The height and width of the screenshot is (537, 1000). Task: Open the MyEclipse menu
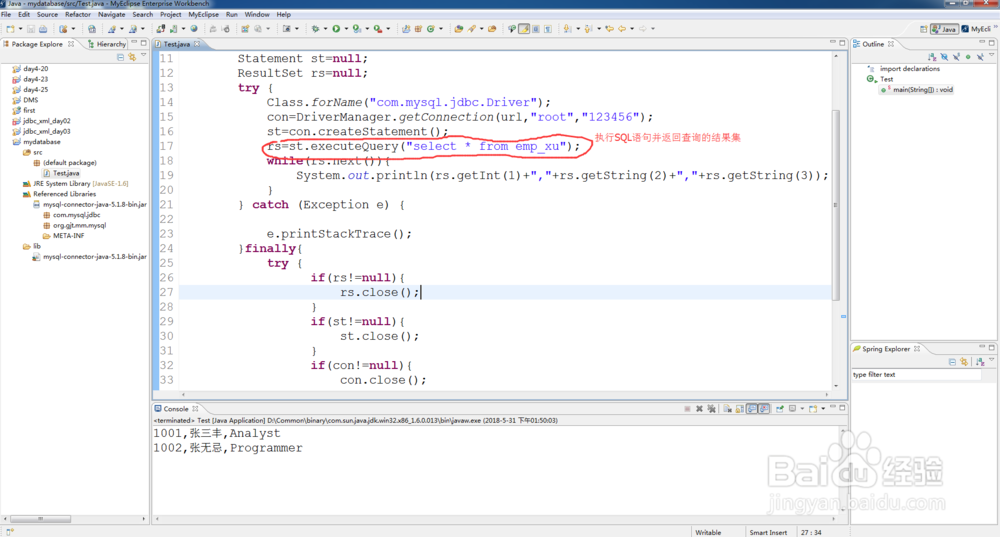203,14
